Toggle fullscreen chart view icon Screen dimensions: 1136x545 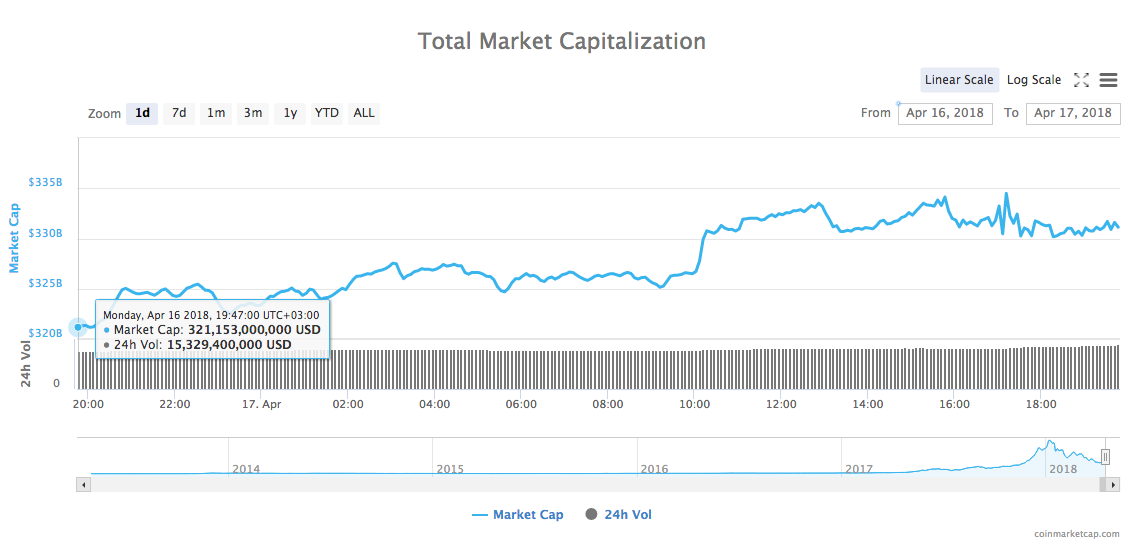click(x=1081, y=80)
